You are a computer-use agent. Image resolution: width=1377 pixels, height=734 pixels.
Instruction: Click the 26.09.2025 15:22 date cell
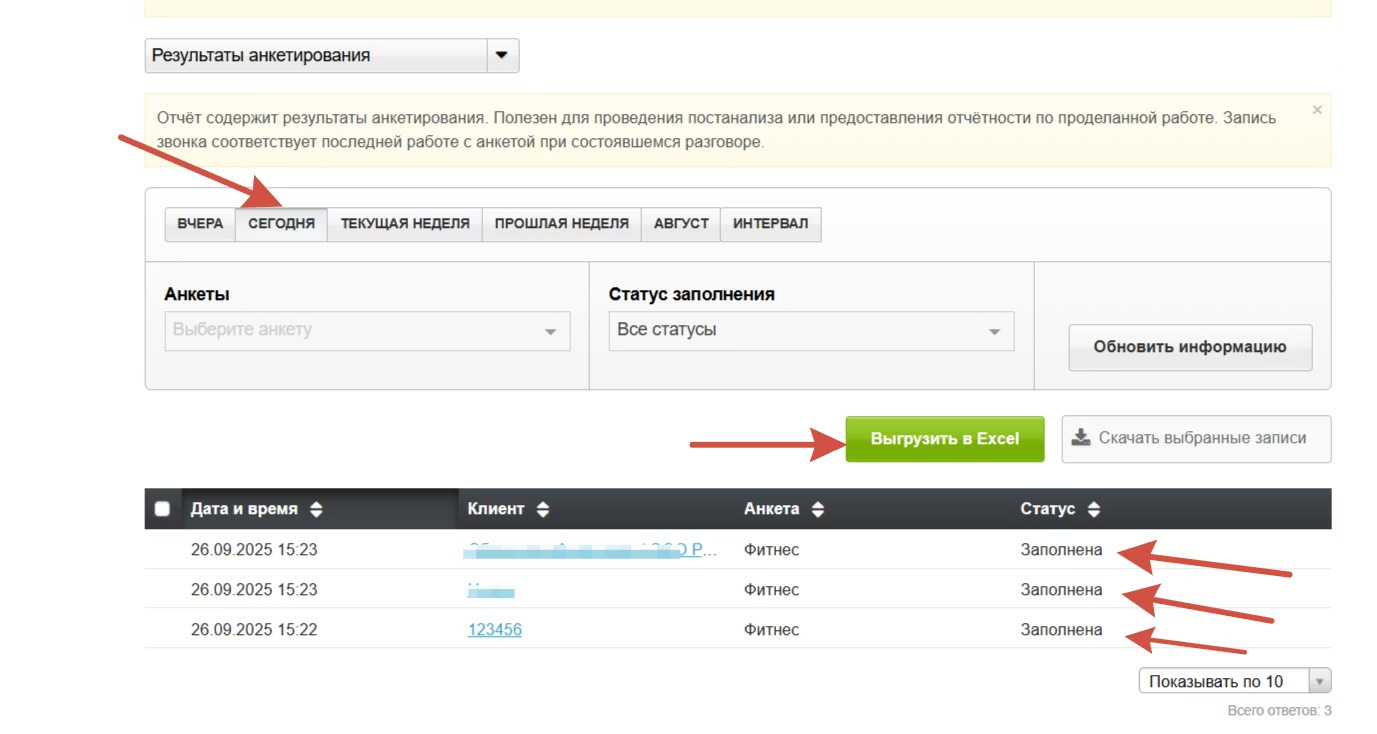click(x=254, y=630)
